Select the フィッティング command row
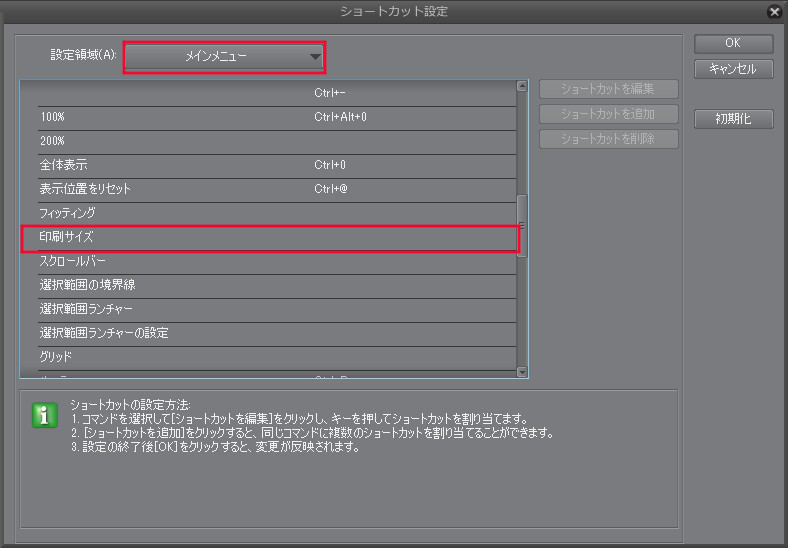The height and width of the screenshot is (548, 788). pos(277,214)
